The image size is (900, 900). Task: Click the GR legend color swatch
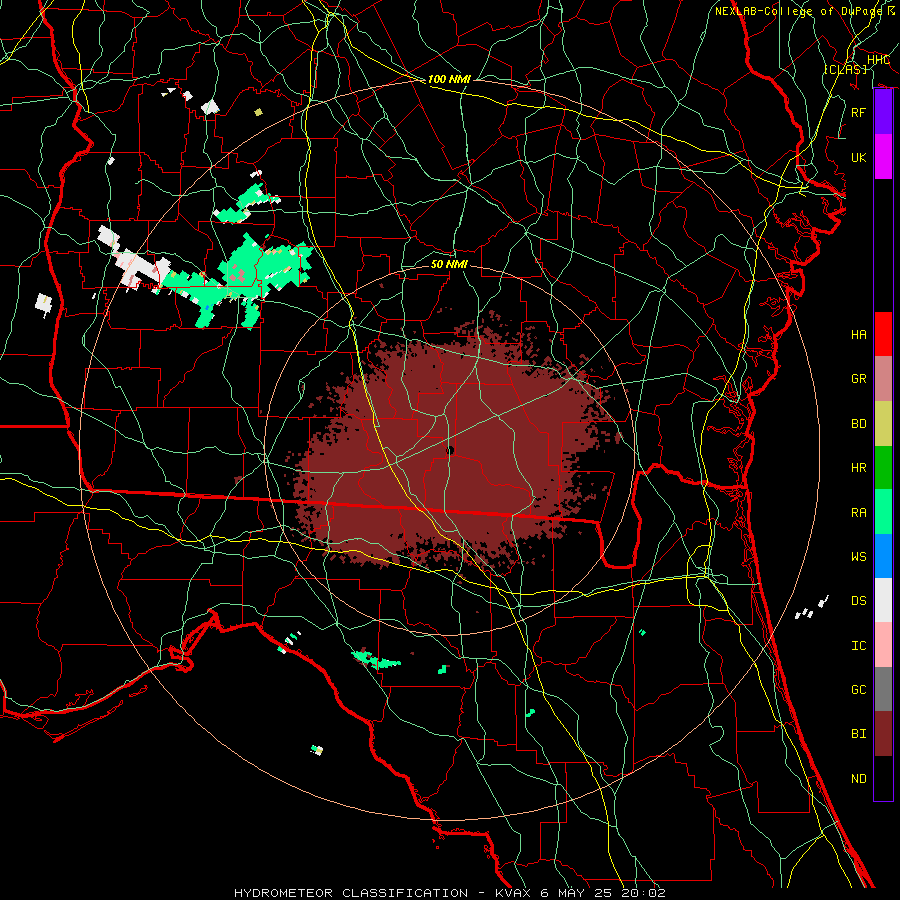point(883,379)
